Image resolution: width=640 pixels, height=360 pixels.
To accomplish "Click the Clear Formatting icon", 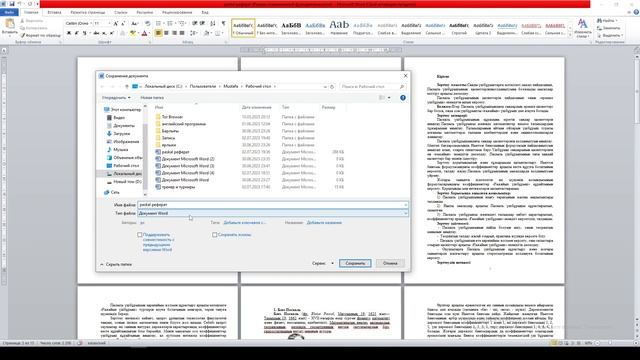I will tap(147, 24).
